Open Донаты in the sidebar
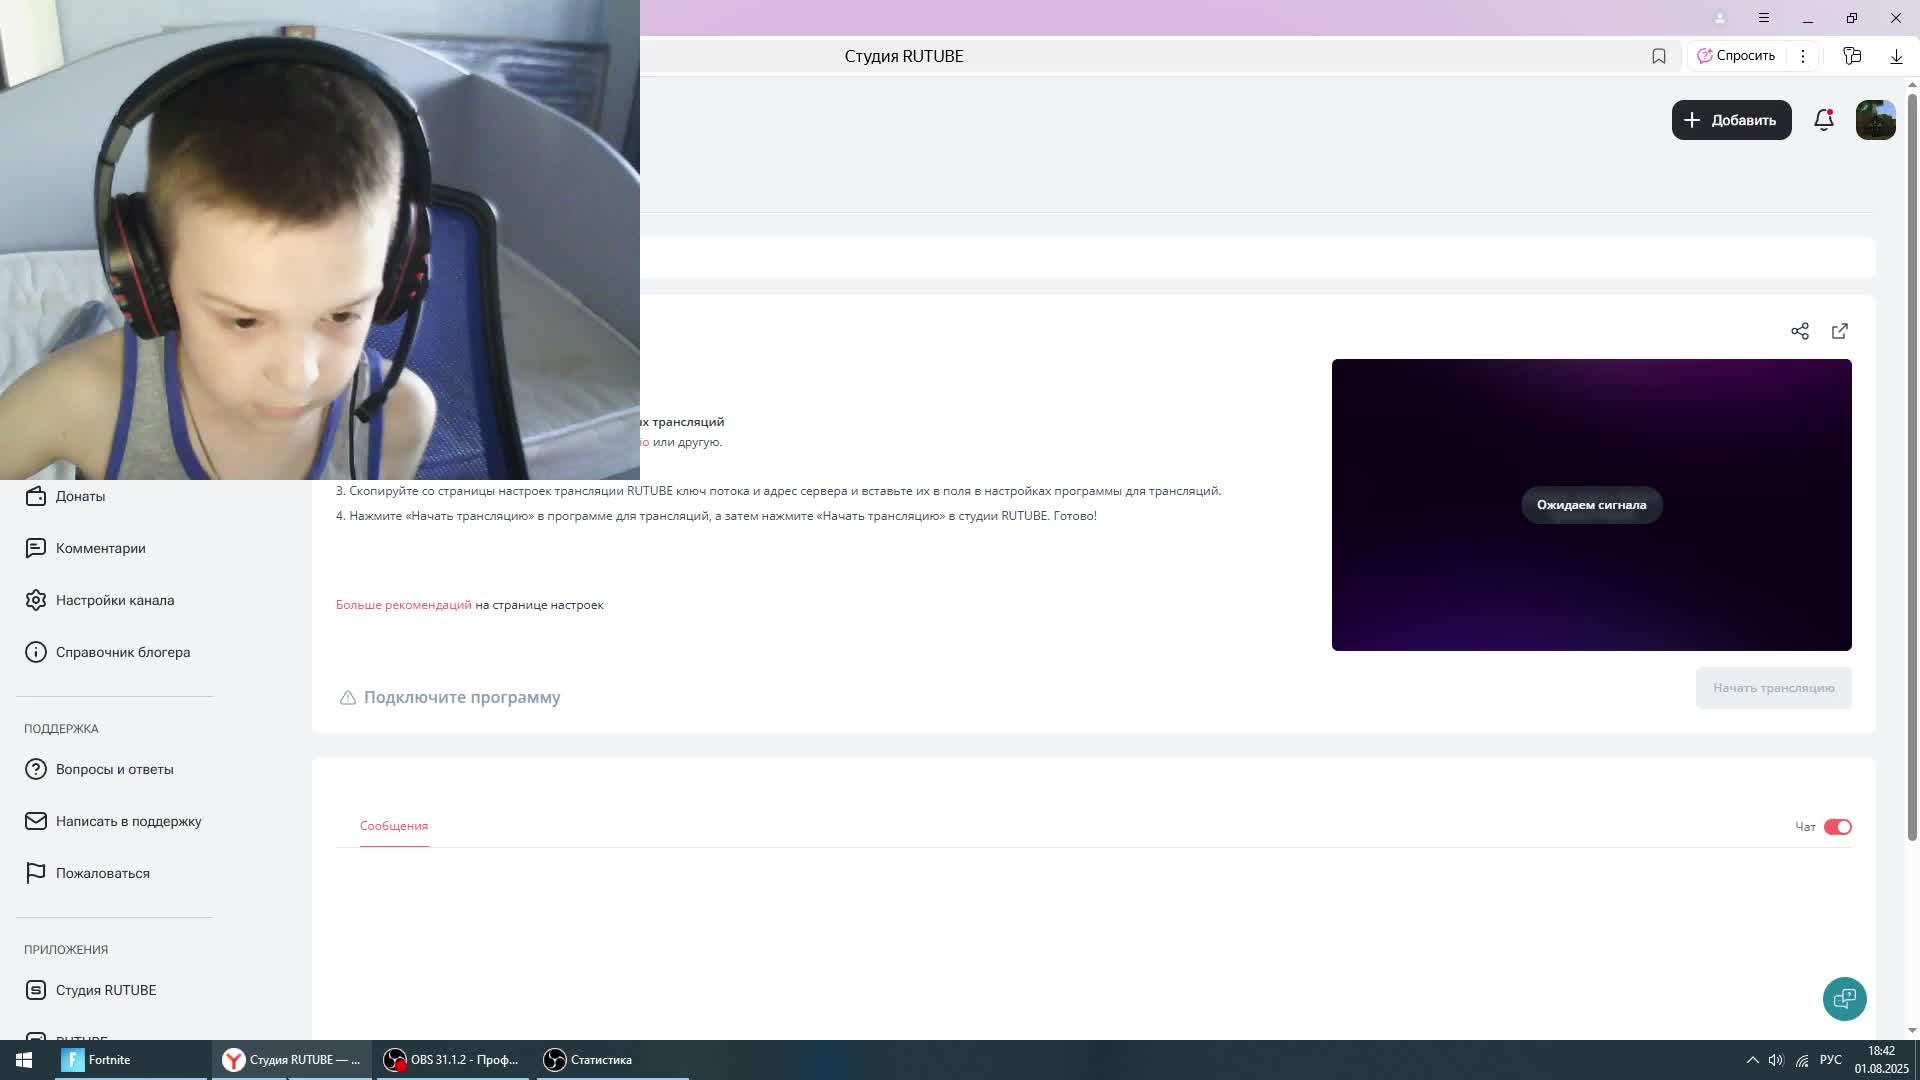The image size is (1920, 1080). tap(80, 496)
